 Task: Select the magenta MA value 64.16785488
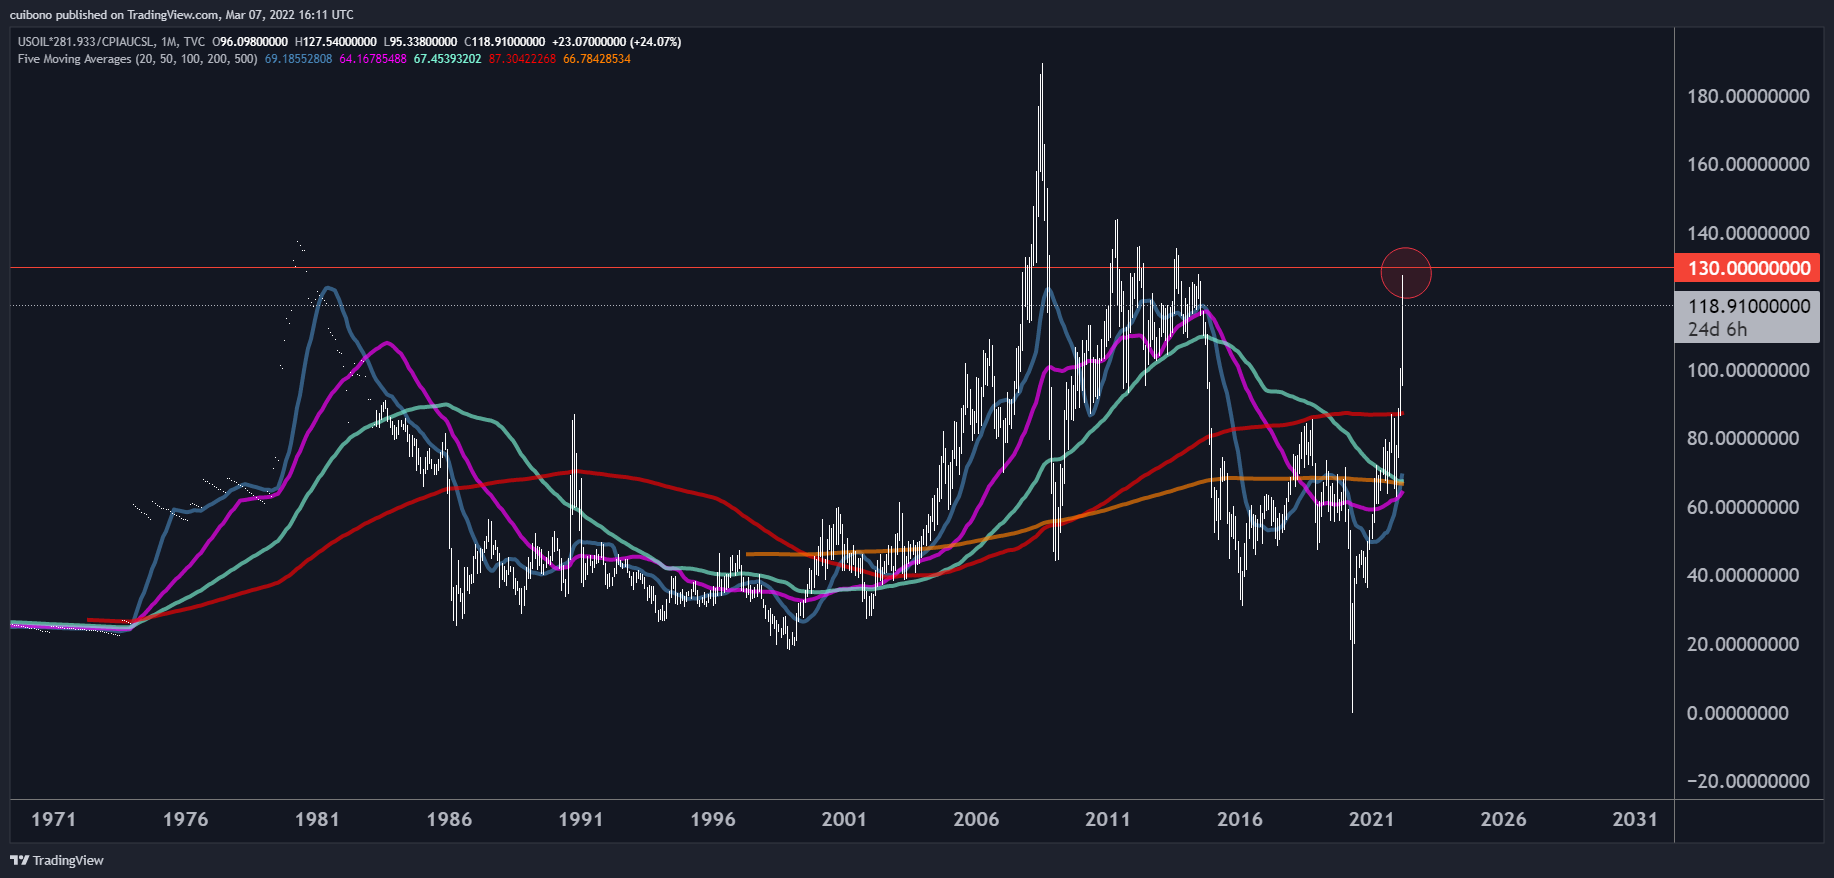[373, 59]
